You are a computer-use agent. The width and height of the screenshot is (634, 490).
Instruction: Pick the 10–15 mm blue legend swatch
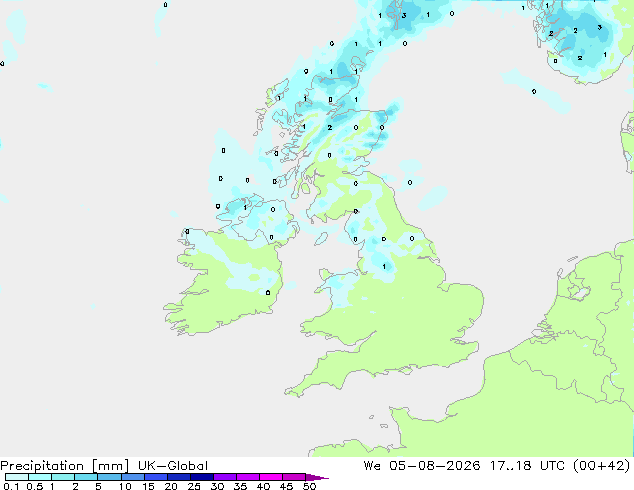(x=132, y=477)
